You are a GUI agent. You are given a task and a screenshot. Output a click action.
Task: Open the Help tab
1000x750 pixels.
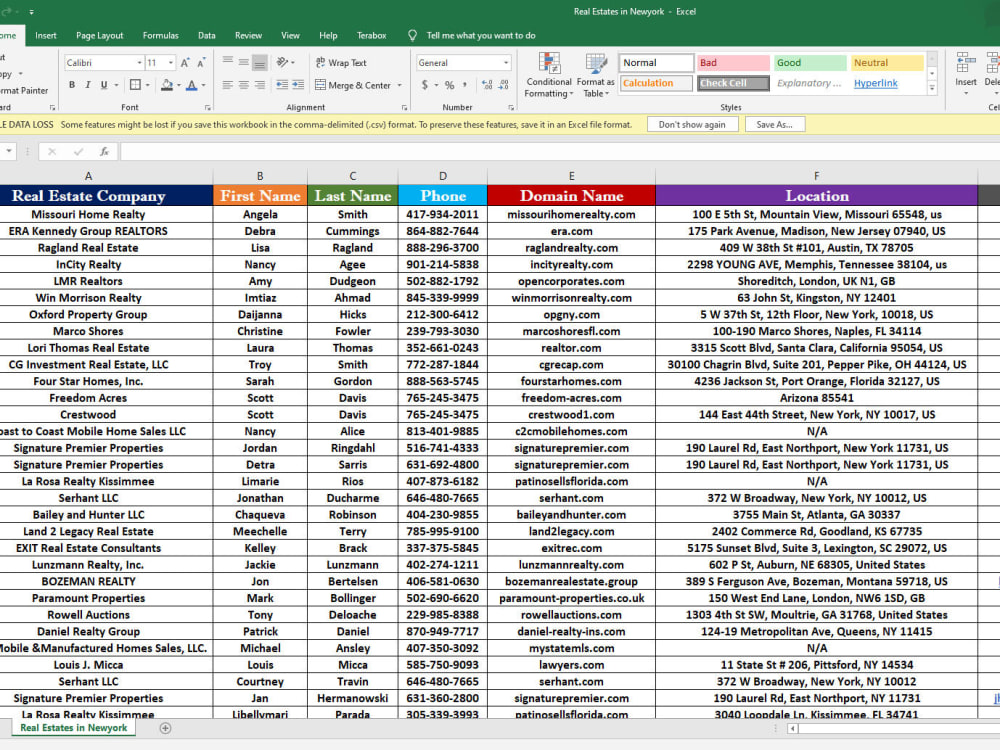click(x=328, y=36)
